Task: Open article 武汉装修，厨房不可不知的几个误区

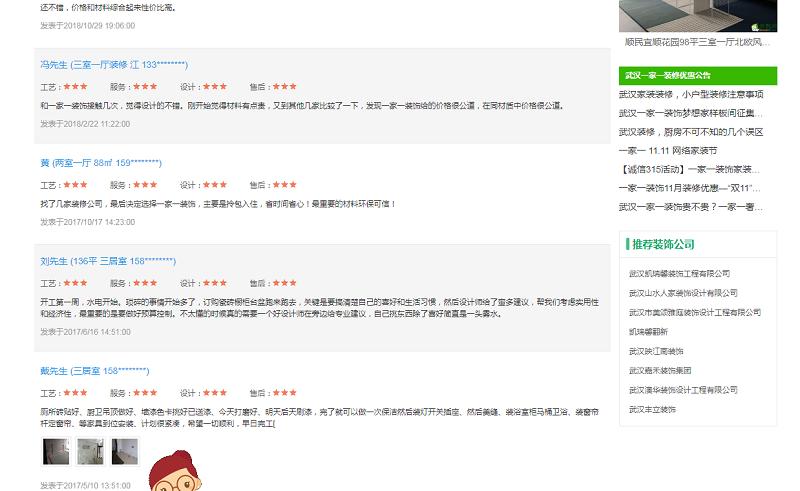Action: 691,132
